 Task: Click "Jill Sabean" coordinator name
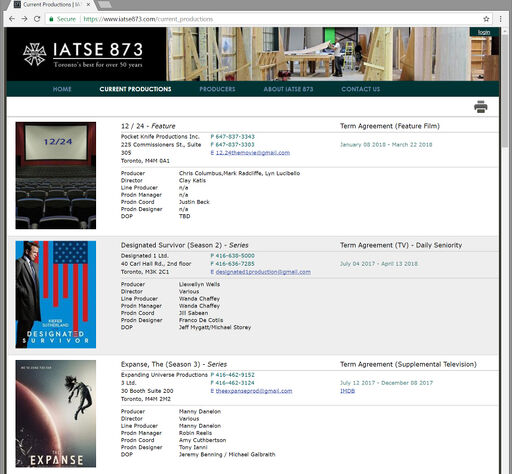point(193,313)
